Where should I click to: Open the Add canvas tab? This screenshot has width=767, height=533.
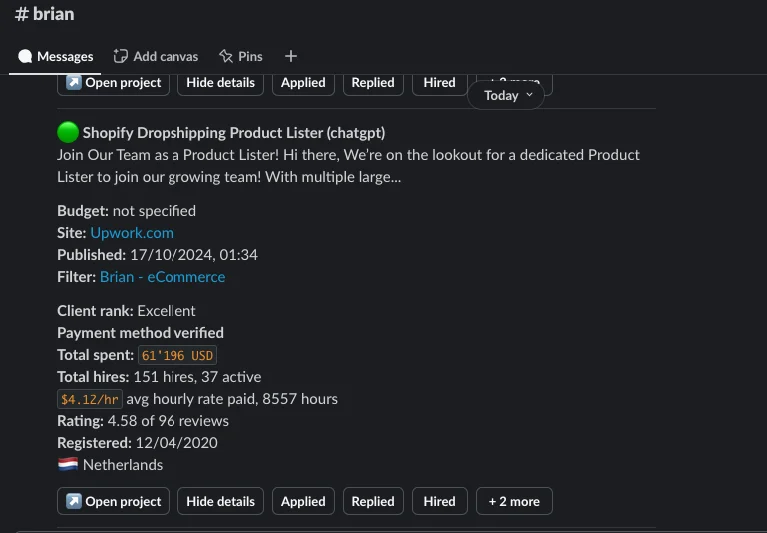coord(156,57)
